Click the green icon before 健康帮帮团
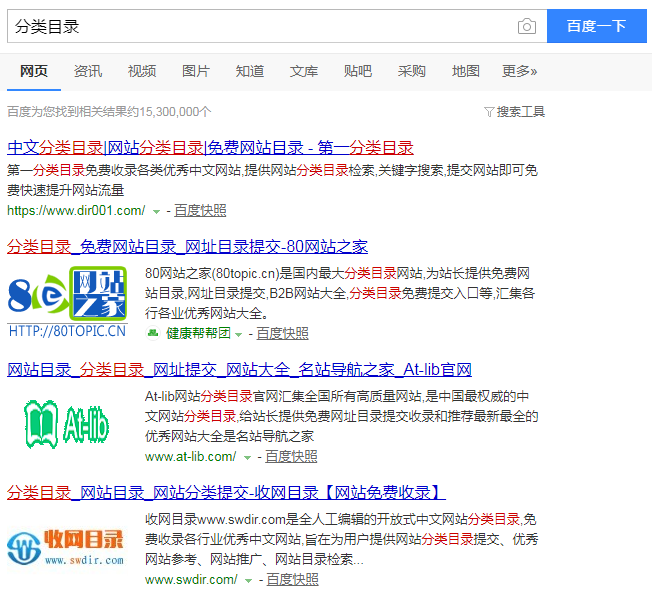 click(x=153, y=333)
